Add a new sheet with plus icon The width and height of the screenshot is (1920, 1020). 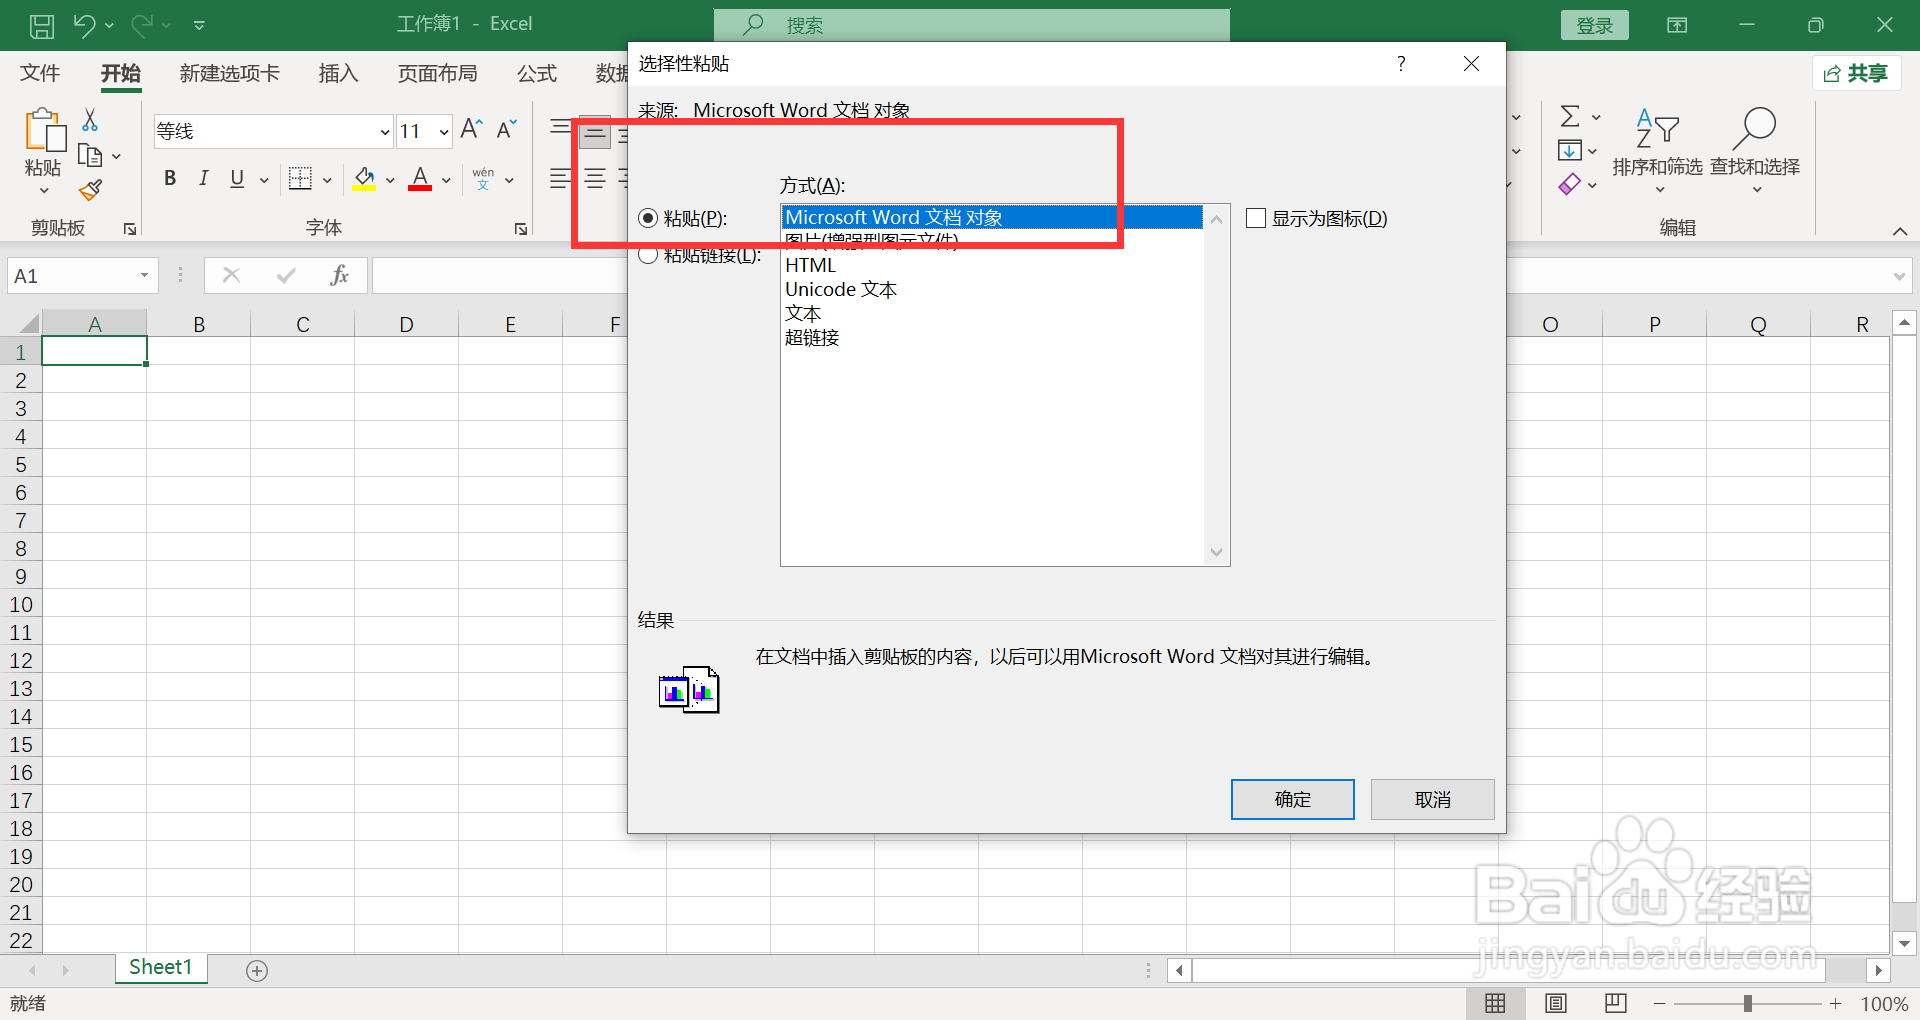[257, 971]
